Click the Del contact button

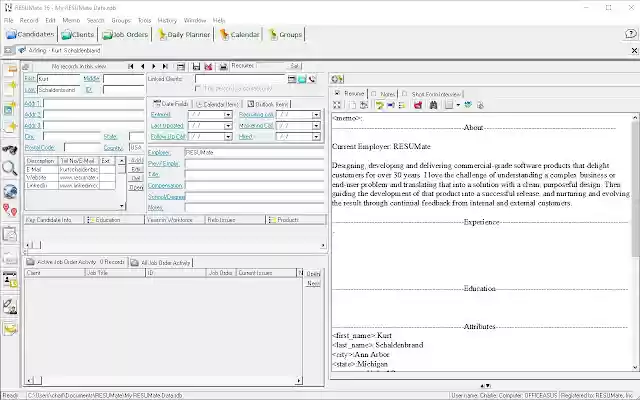pos(136,178)
